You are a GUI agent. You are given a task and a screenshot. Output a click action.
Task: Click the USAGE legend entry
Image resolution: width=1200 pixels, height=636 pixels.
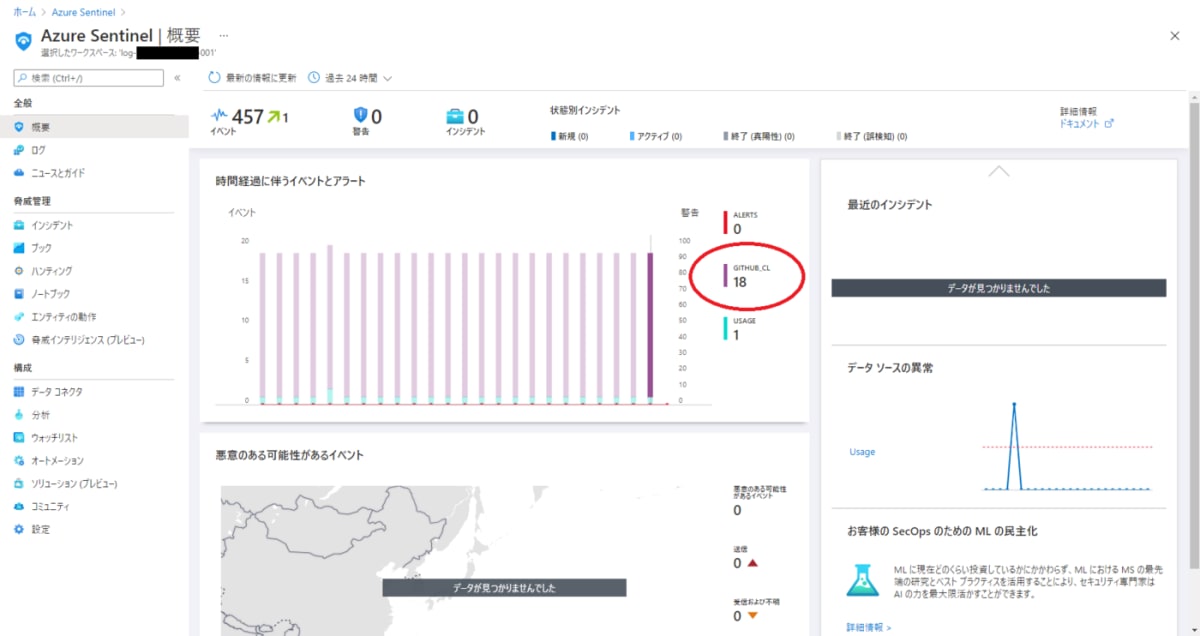[x=741, y=329]
